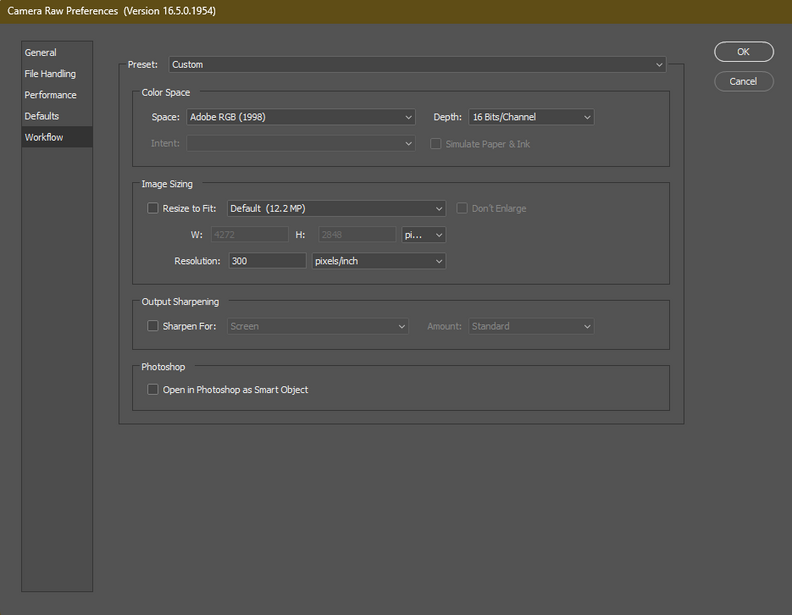Image resolution: width=792 pixels, height=615 pixels.
Task: Toggle the Don't Enlarge checkbox
Action: 462,208
